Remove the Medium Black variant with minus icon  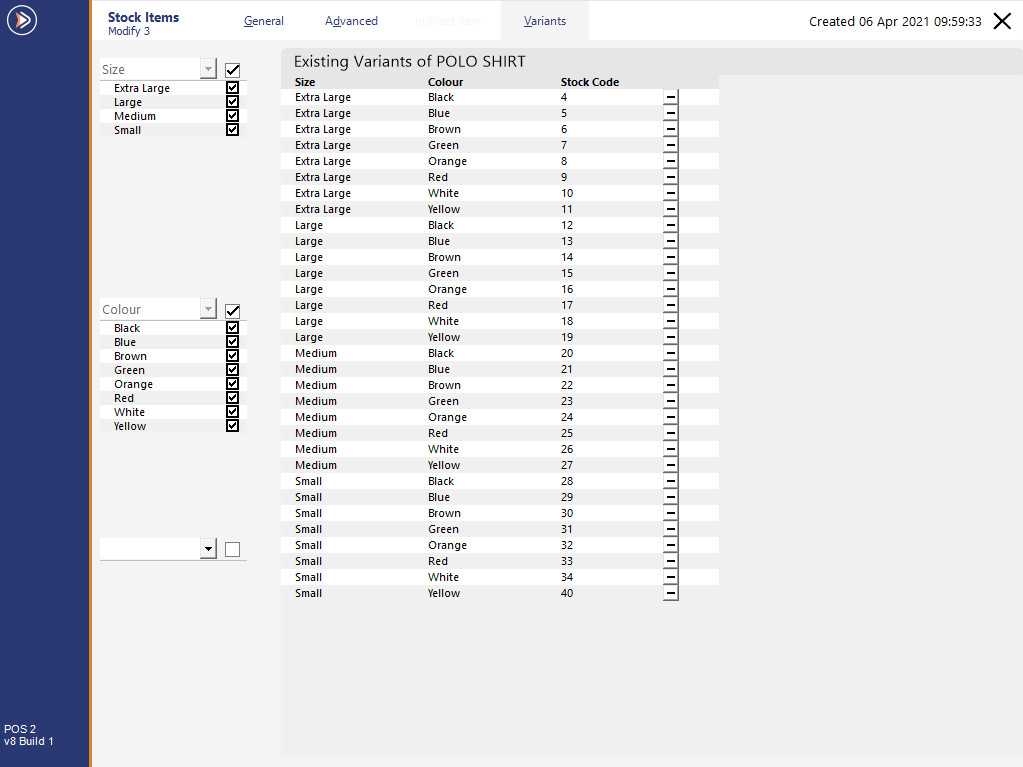670,353
